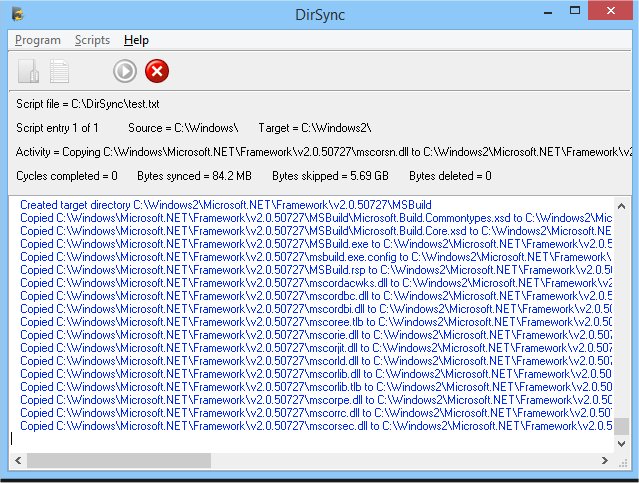This screenshot has height=483, width=639.
Task: Click the MSBuild.rsp log line
Action: click(x=316, y=270)
